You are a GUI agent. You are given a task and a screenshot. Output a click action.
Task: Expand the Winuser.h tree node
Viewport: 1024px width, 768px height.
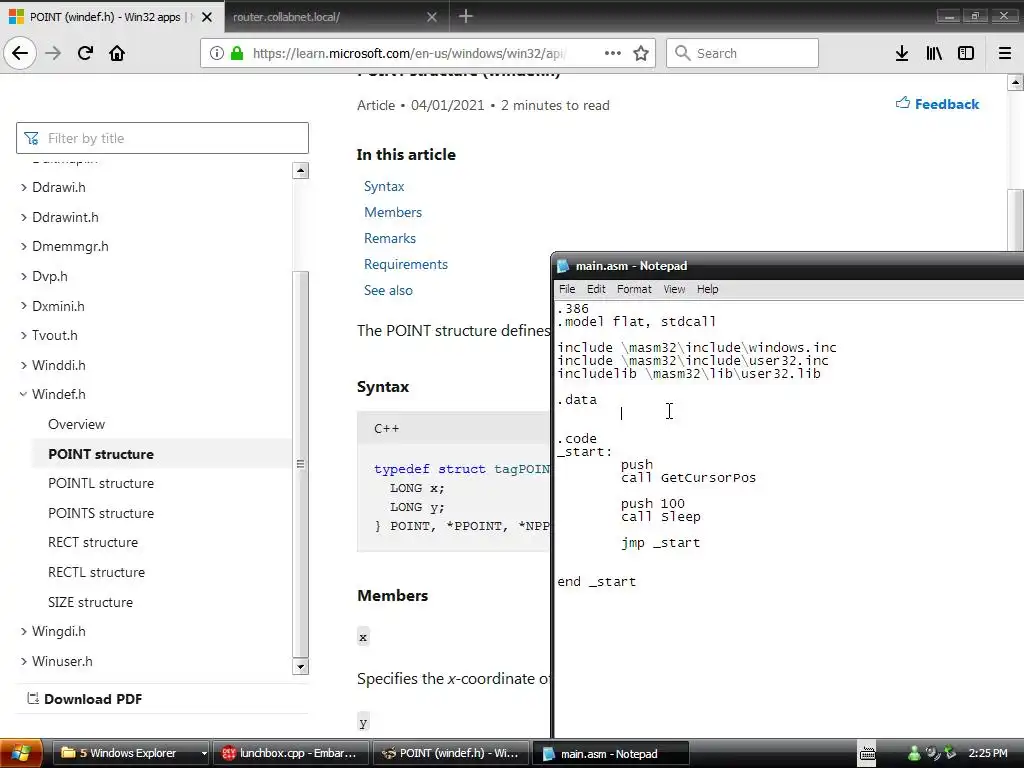tap(24, 661)
